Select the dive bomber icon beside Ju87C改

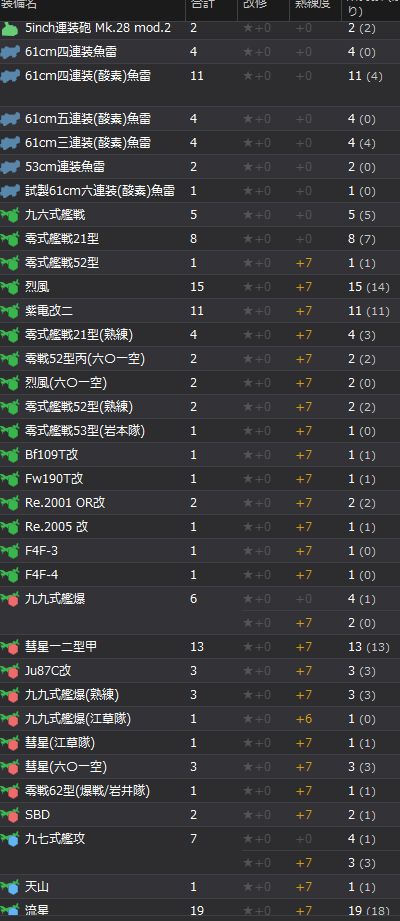click(x=9, y=671)
